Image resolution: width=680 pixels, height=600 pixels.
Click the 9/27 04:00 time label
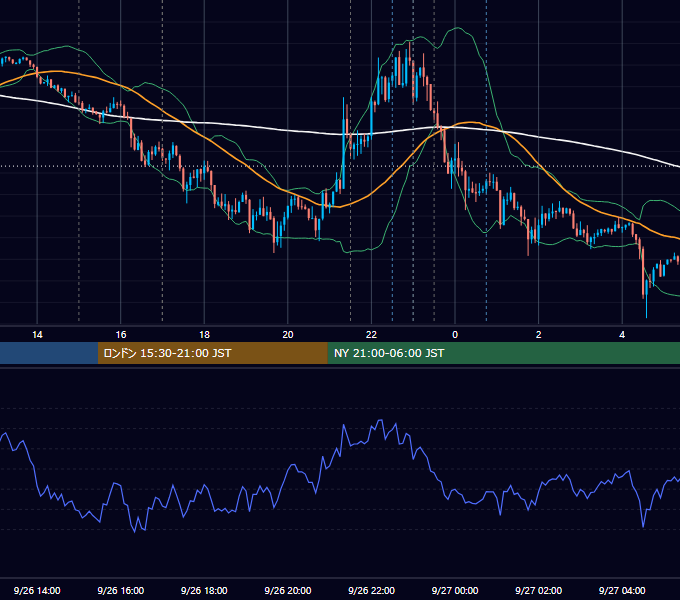622,590
